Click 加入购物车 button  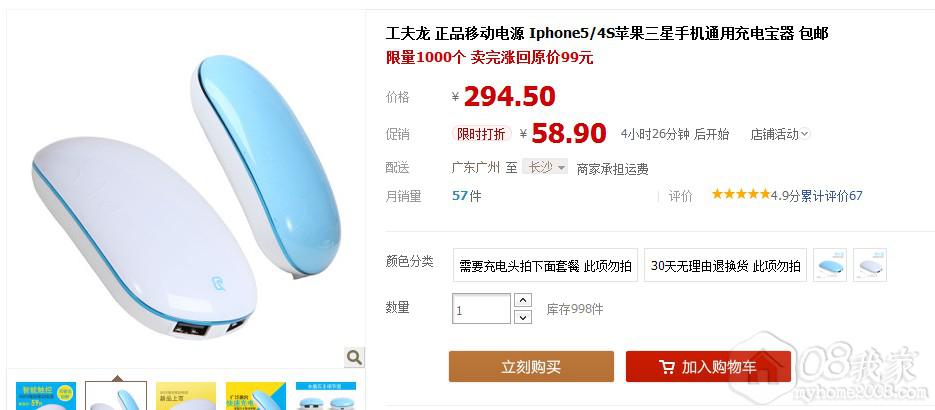coord(708,366)
